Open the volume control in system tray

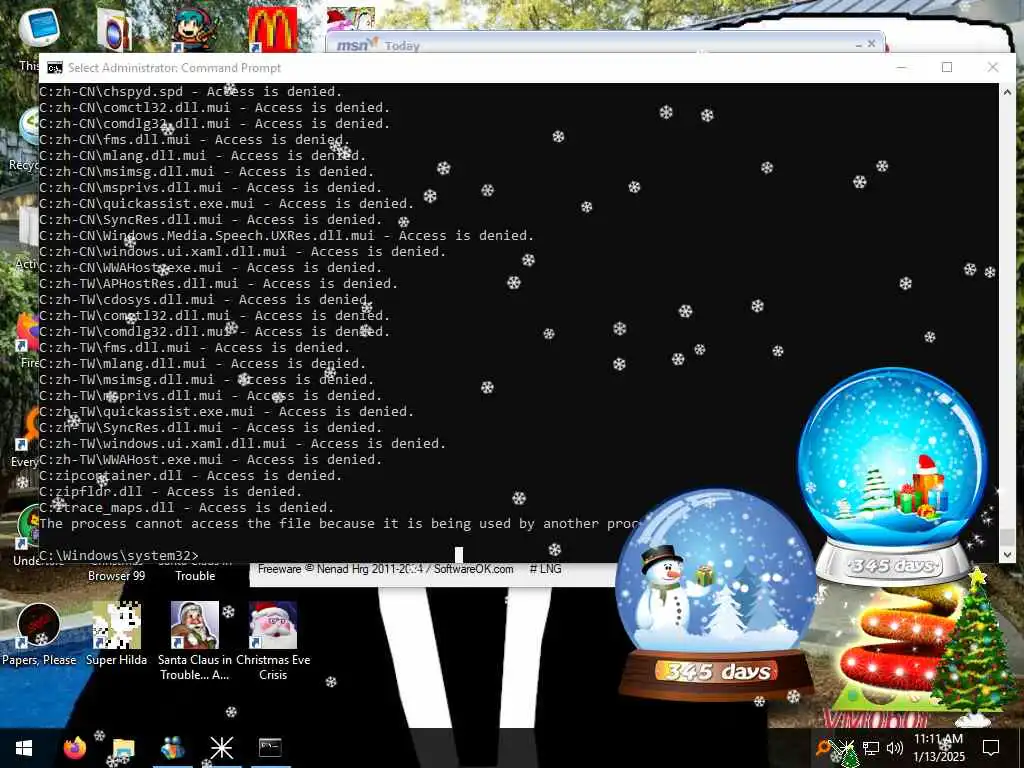tap(895, 748)
